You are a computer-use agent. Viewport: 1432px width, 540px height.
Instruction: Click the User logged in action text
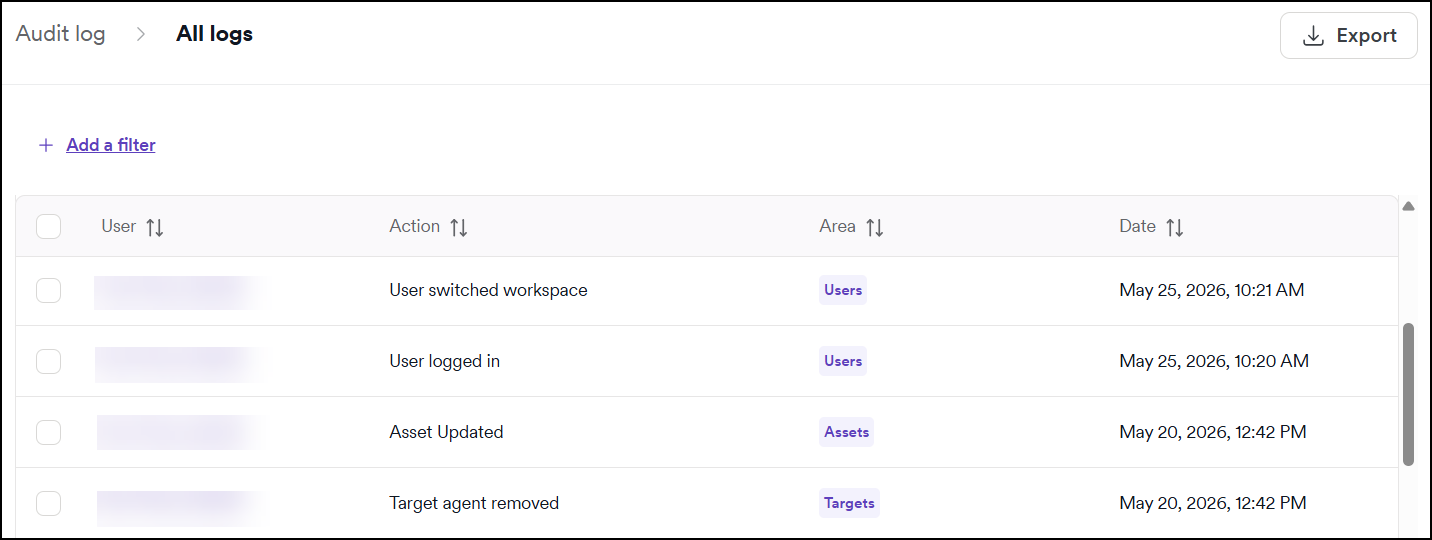click(444, 361)
